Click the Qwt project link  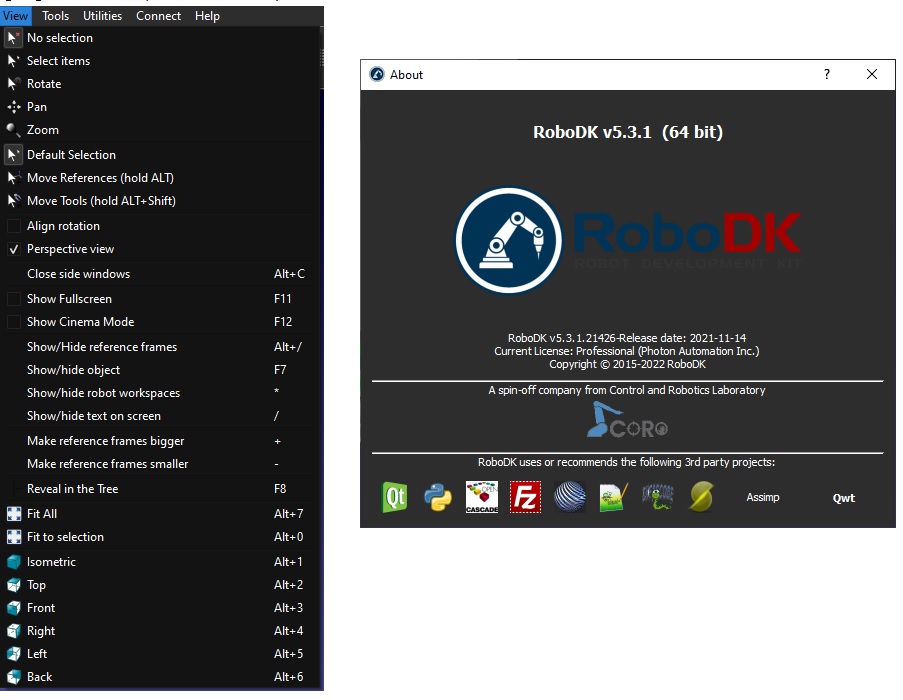[x=844, y=498]
